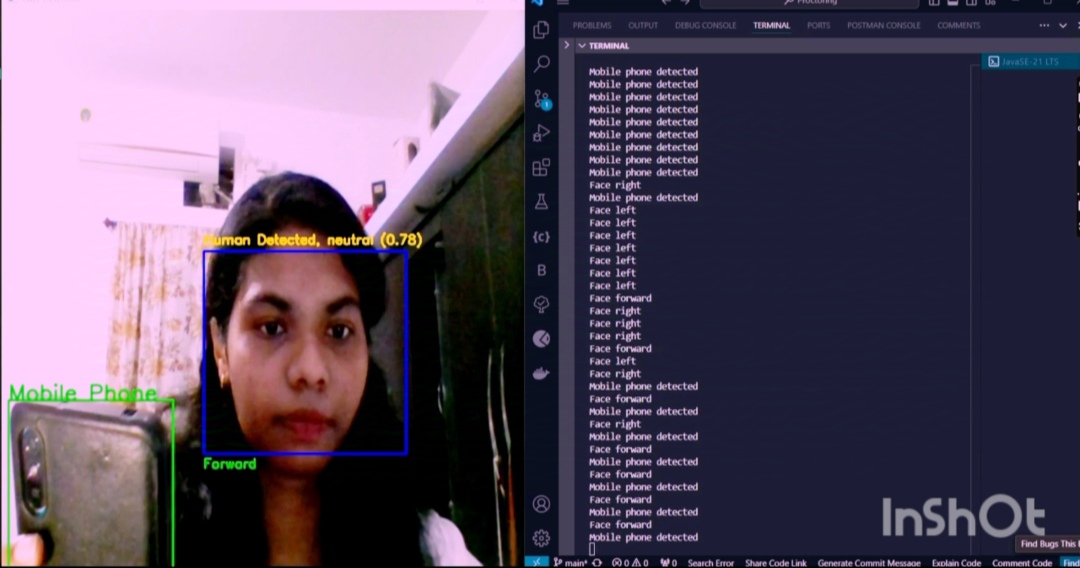Open the panel's more actions ellipsis
The height and width of the screenshot is (568, 1080).
(x=1044, y=26)
